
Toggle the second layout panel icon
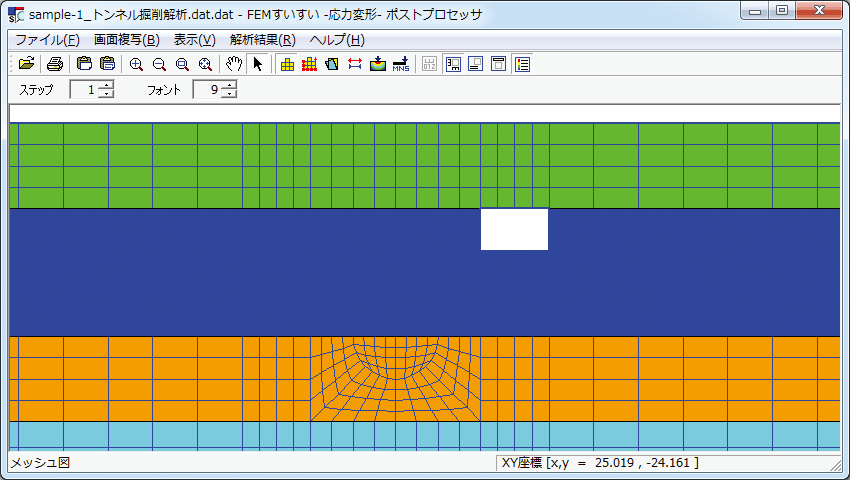pyautogui.click(x=475, y=64)
